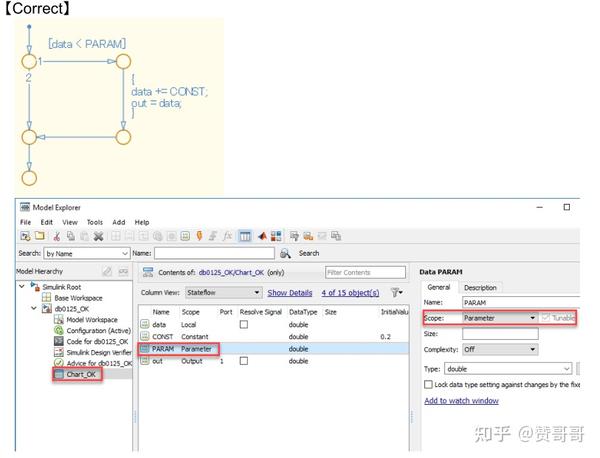Click the Model Explorer title icon

(x=25, y=207)
